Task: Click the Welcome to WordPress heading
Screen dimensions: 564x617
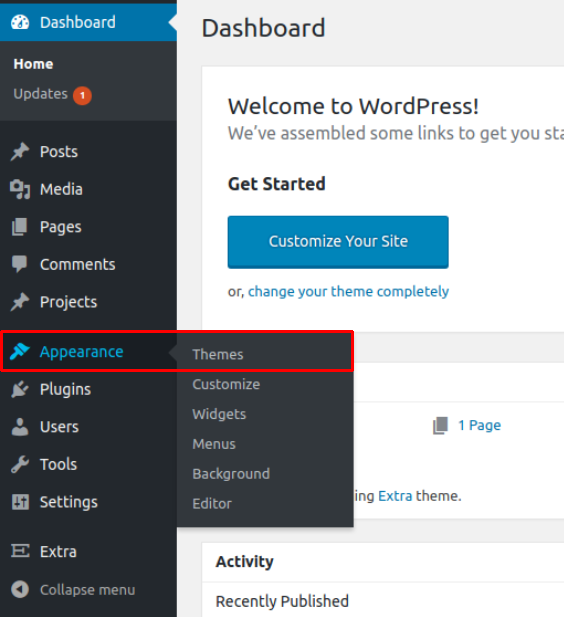Action: pos(353,107)
